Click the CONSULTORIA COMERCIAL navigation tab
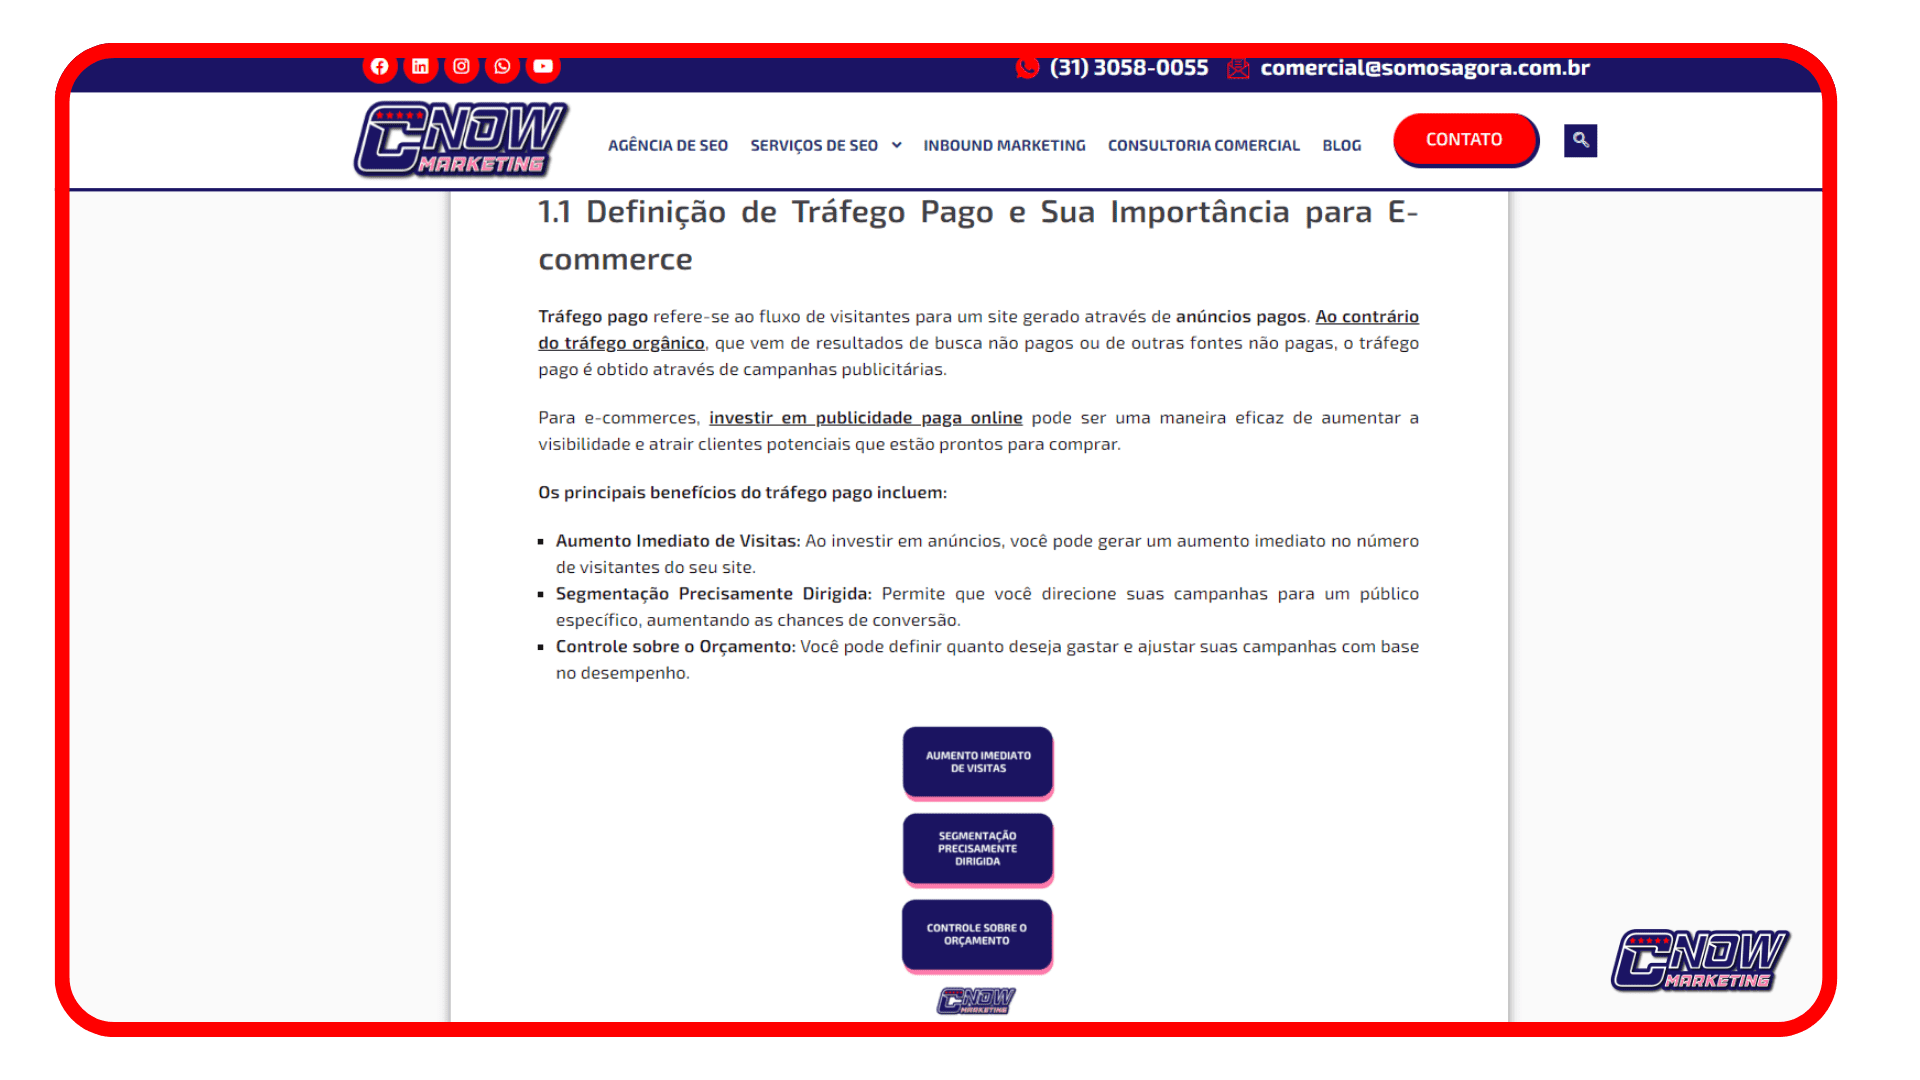This screenshot has width=1920, height=1080. tap(1203, 144)
